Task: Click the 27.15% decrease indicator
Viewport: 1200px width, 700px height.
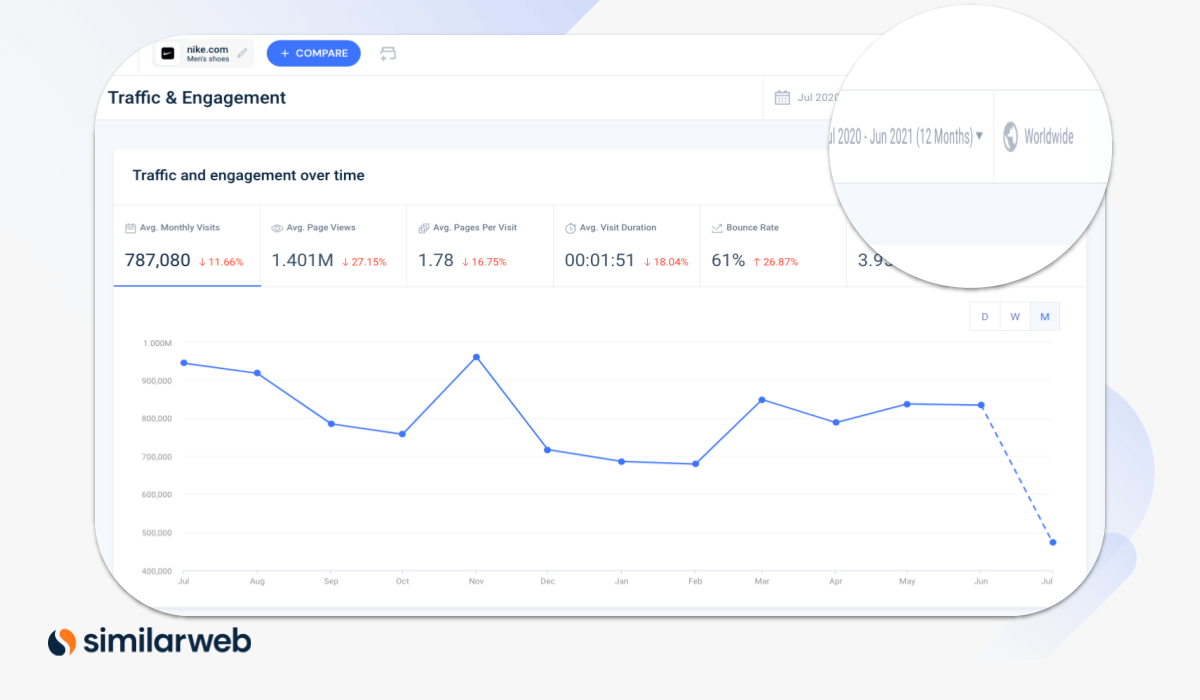Action: [x=364, y=262]
